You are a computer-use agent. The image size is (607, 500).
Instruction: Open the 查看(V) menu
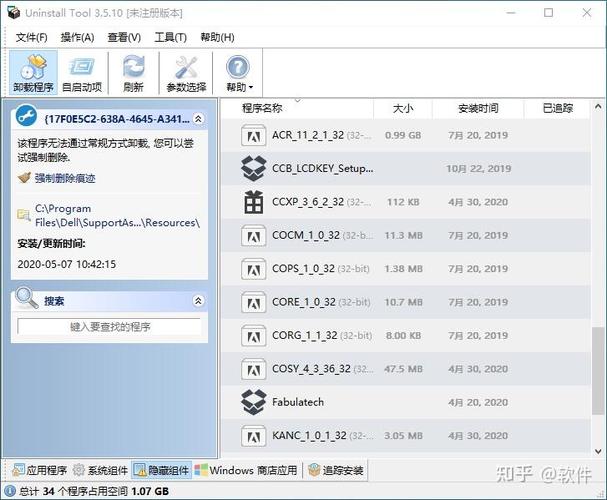click(124, 37)
